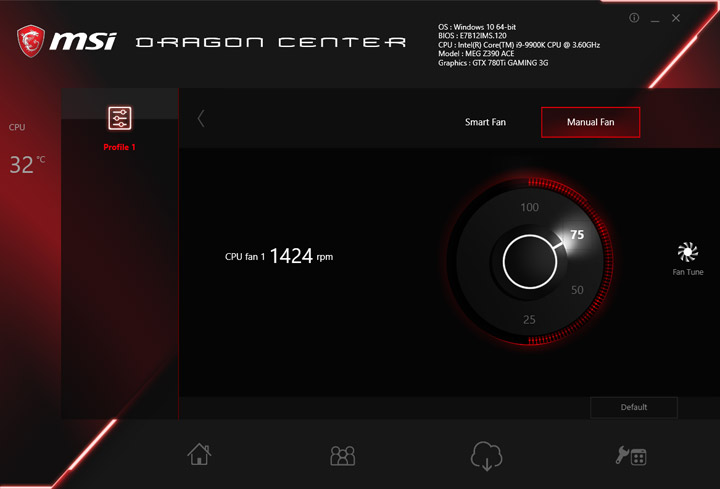Screen dimensions: 720x489
Task: Click the MSI dragon shield logo
Action: tap(31, 41)
